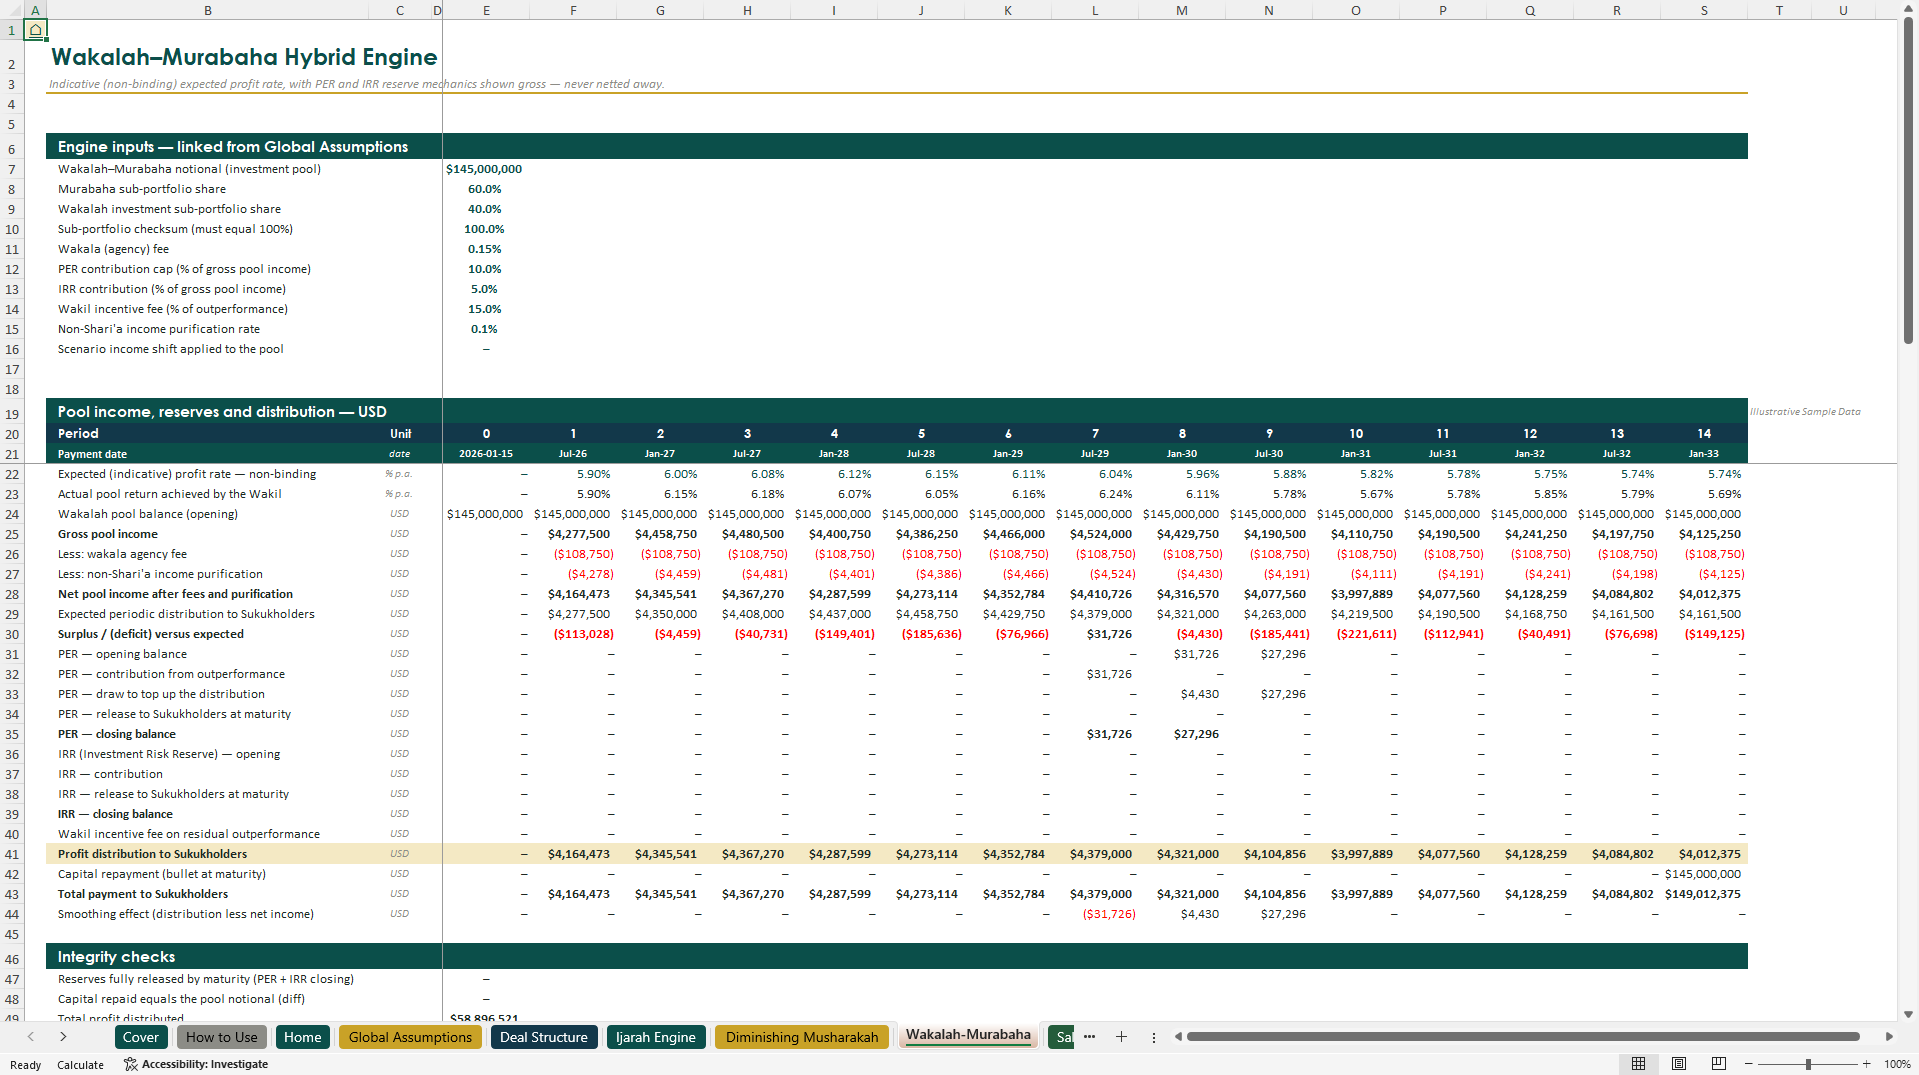Select row 7 header
The image size is (1919, 1075).
coord(12,169)
